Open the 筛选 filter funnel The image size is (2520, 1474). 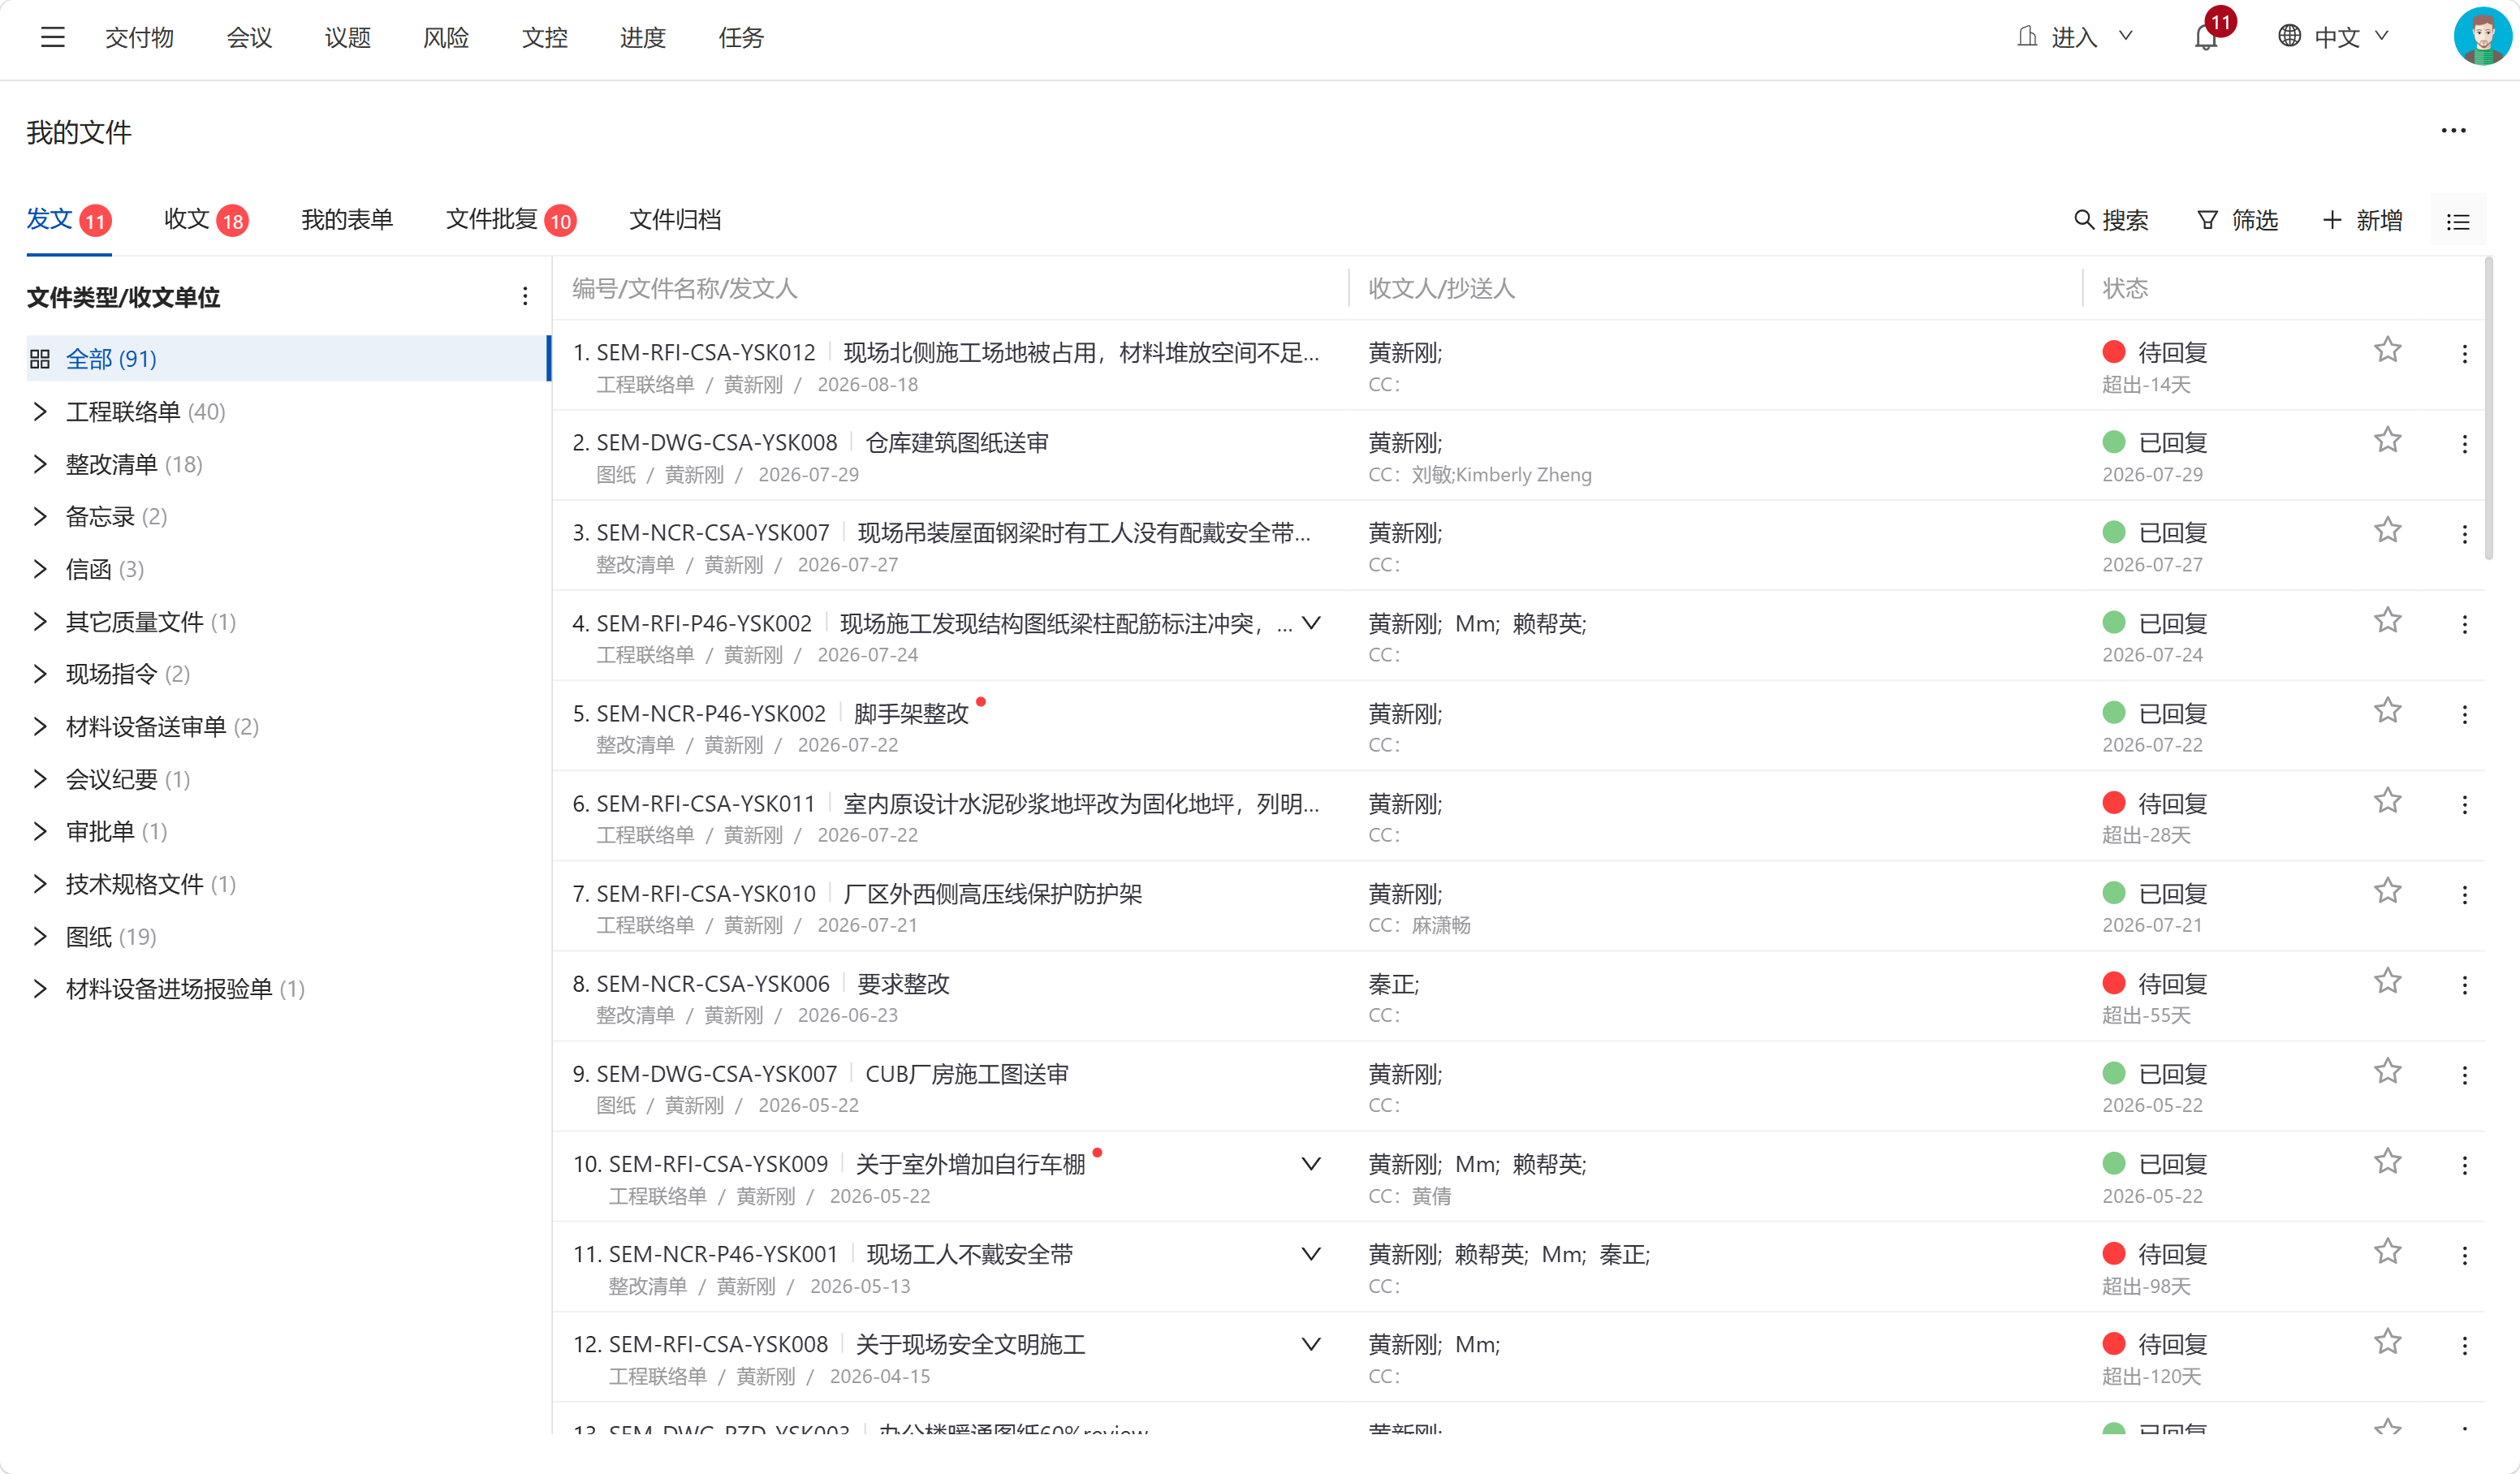click(2238, 220)
